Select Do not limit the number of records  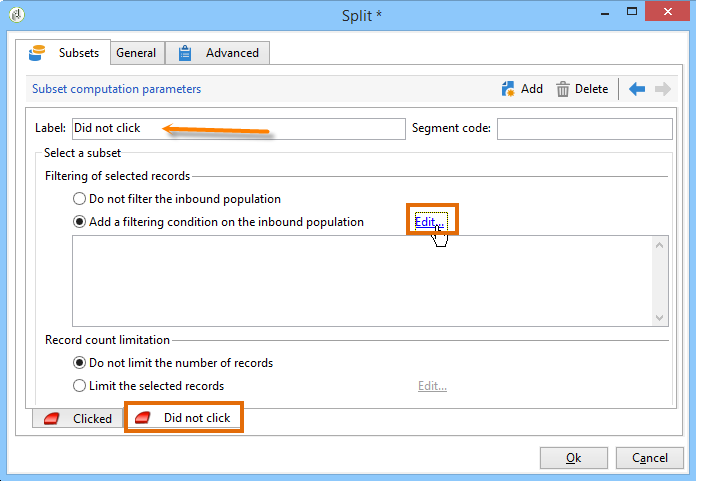tap(79, 363)
